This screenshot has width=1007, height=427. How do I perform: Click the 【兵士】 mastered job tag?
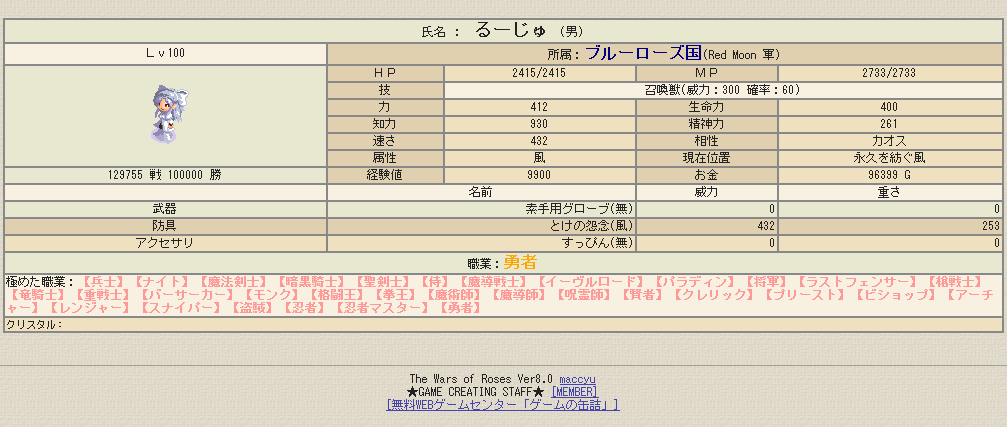(x=103, y=282)
